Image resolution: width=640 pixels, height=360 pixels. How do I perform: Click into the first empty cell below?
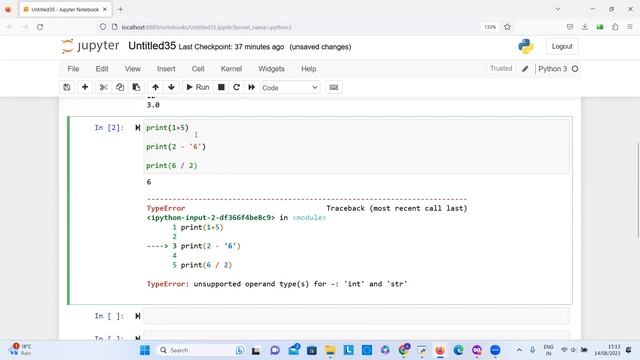[356, 316]
